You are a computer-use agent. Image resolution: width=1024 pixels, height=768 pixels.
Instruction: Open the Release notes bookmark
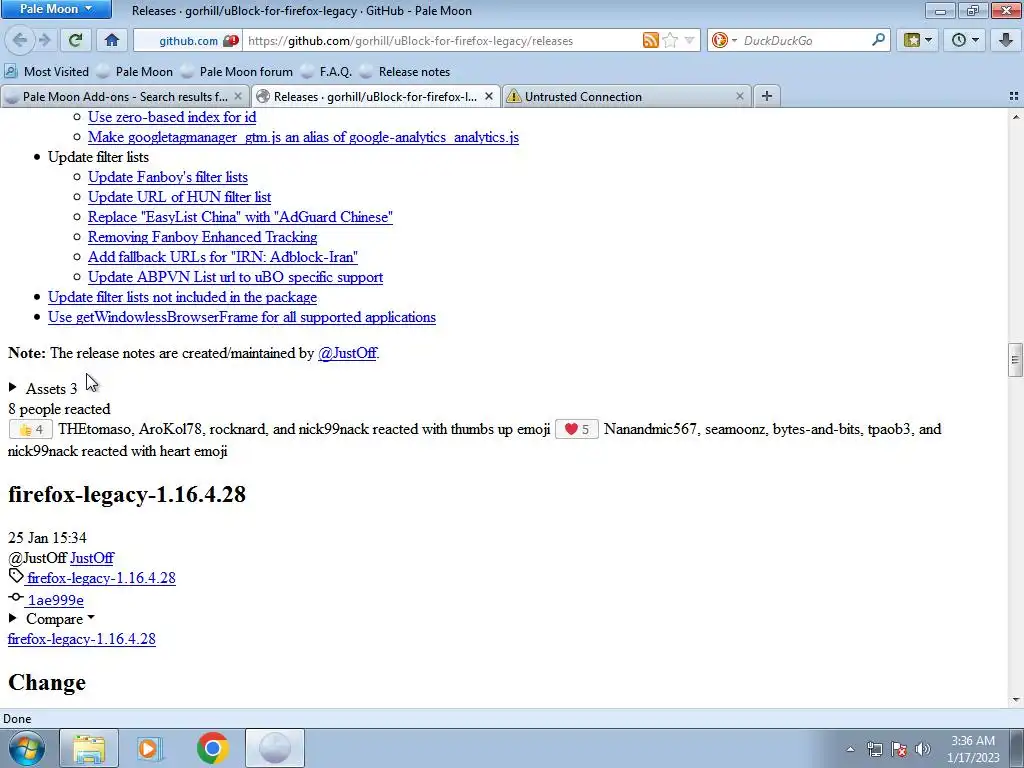(x=405, y=72)
